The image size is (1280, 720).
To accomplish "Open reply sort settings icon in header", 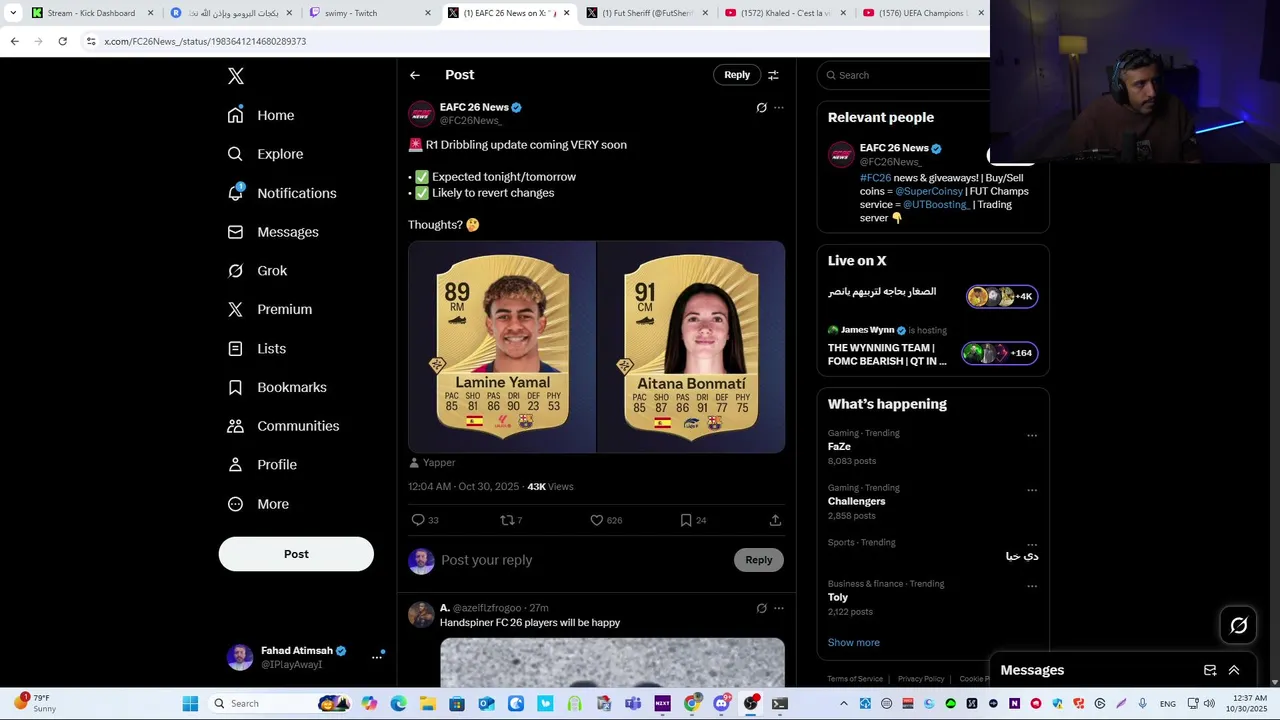I will (773, 75).
